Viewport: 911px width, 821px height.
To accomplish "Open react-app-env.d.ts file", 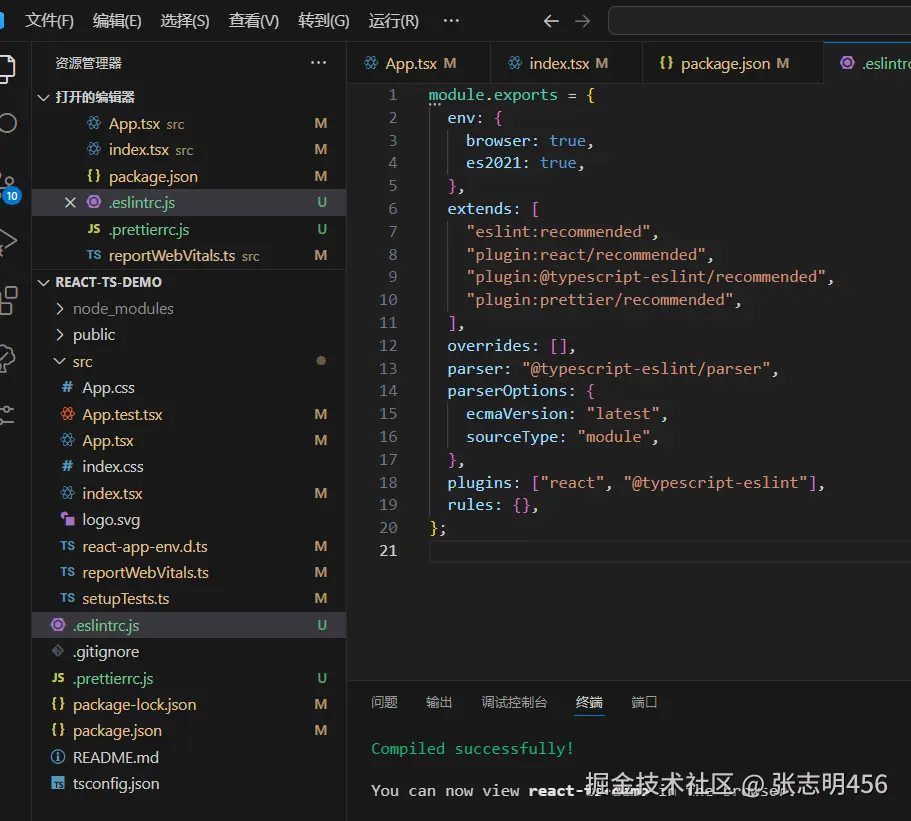I will point(189,546).
